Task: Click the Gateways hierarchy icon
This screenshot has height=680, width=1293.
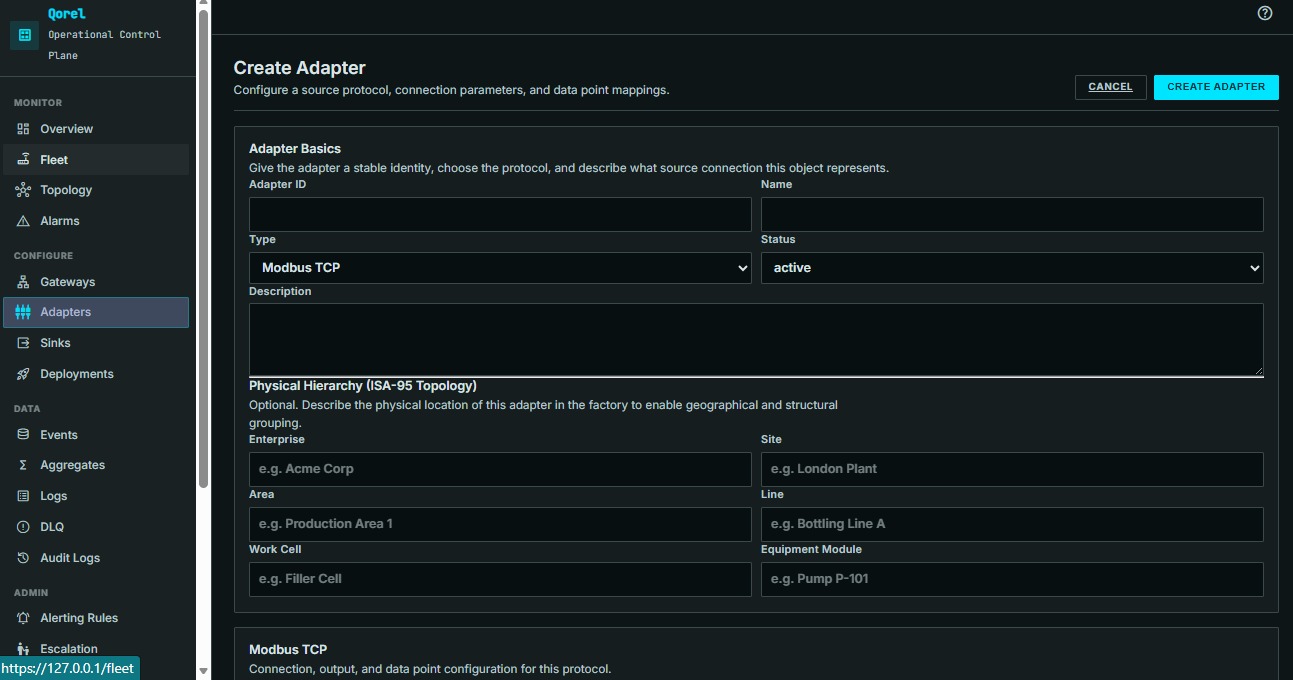Action: 23,282
